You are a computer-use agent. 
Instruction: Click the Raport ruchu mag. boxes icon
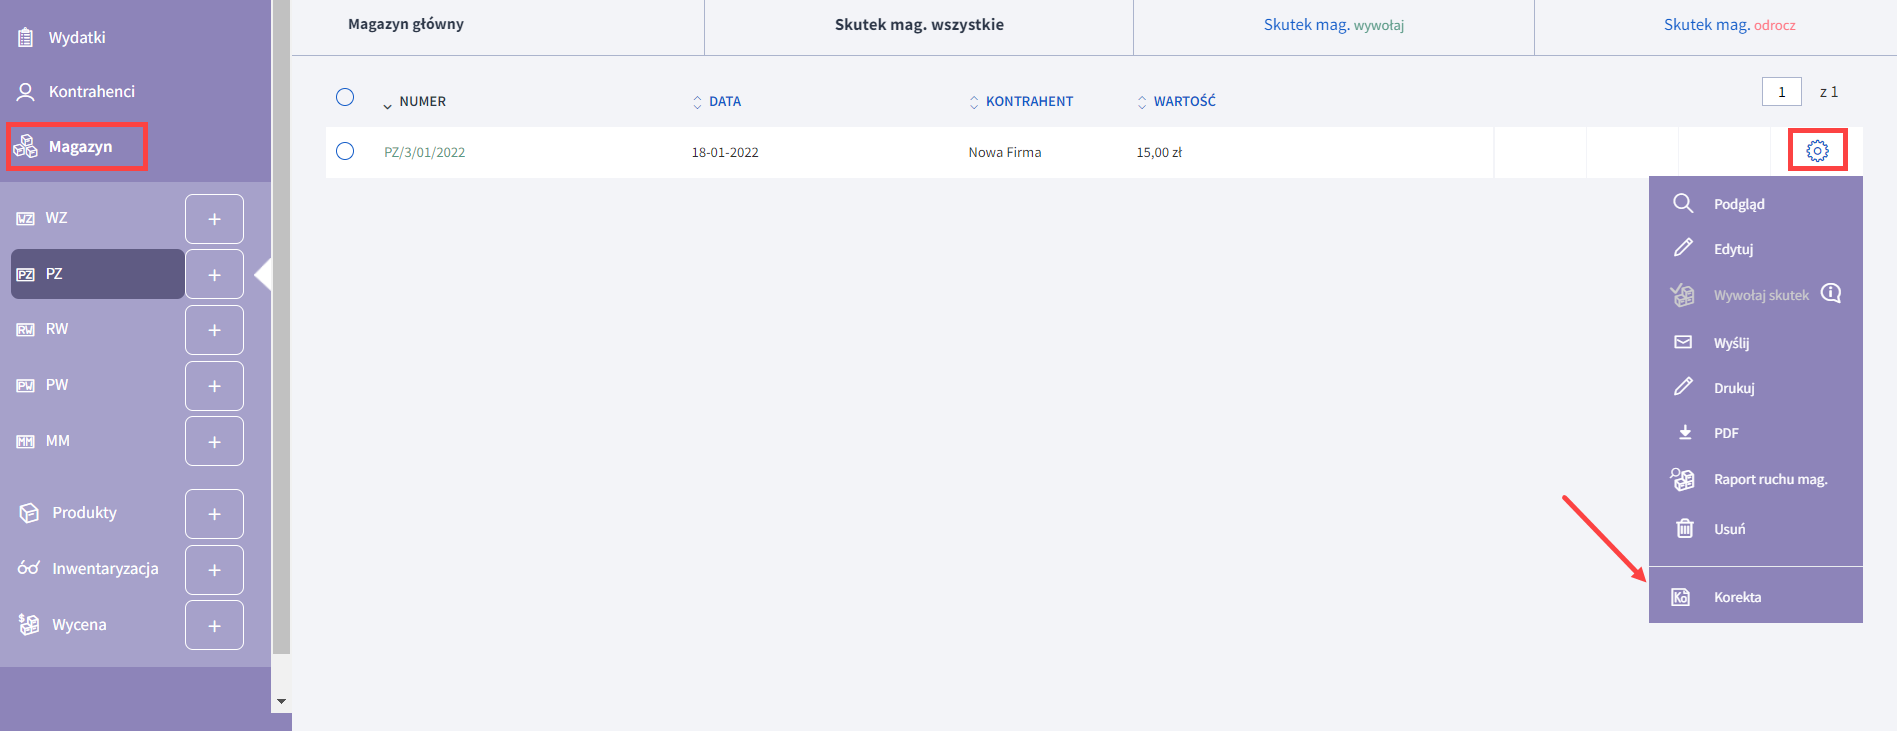[x=1683, y=479]
